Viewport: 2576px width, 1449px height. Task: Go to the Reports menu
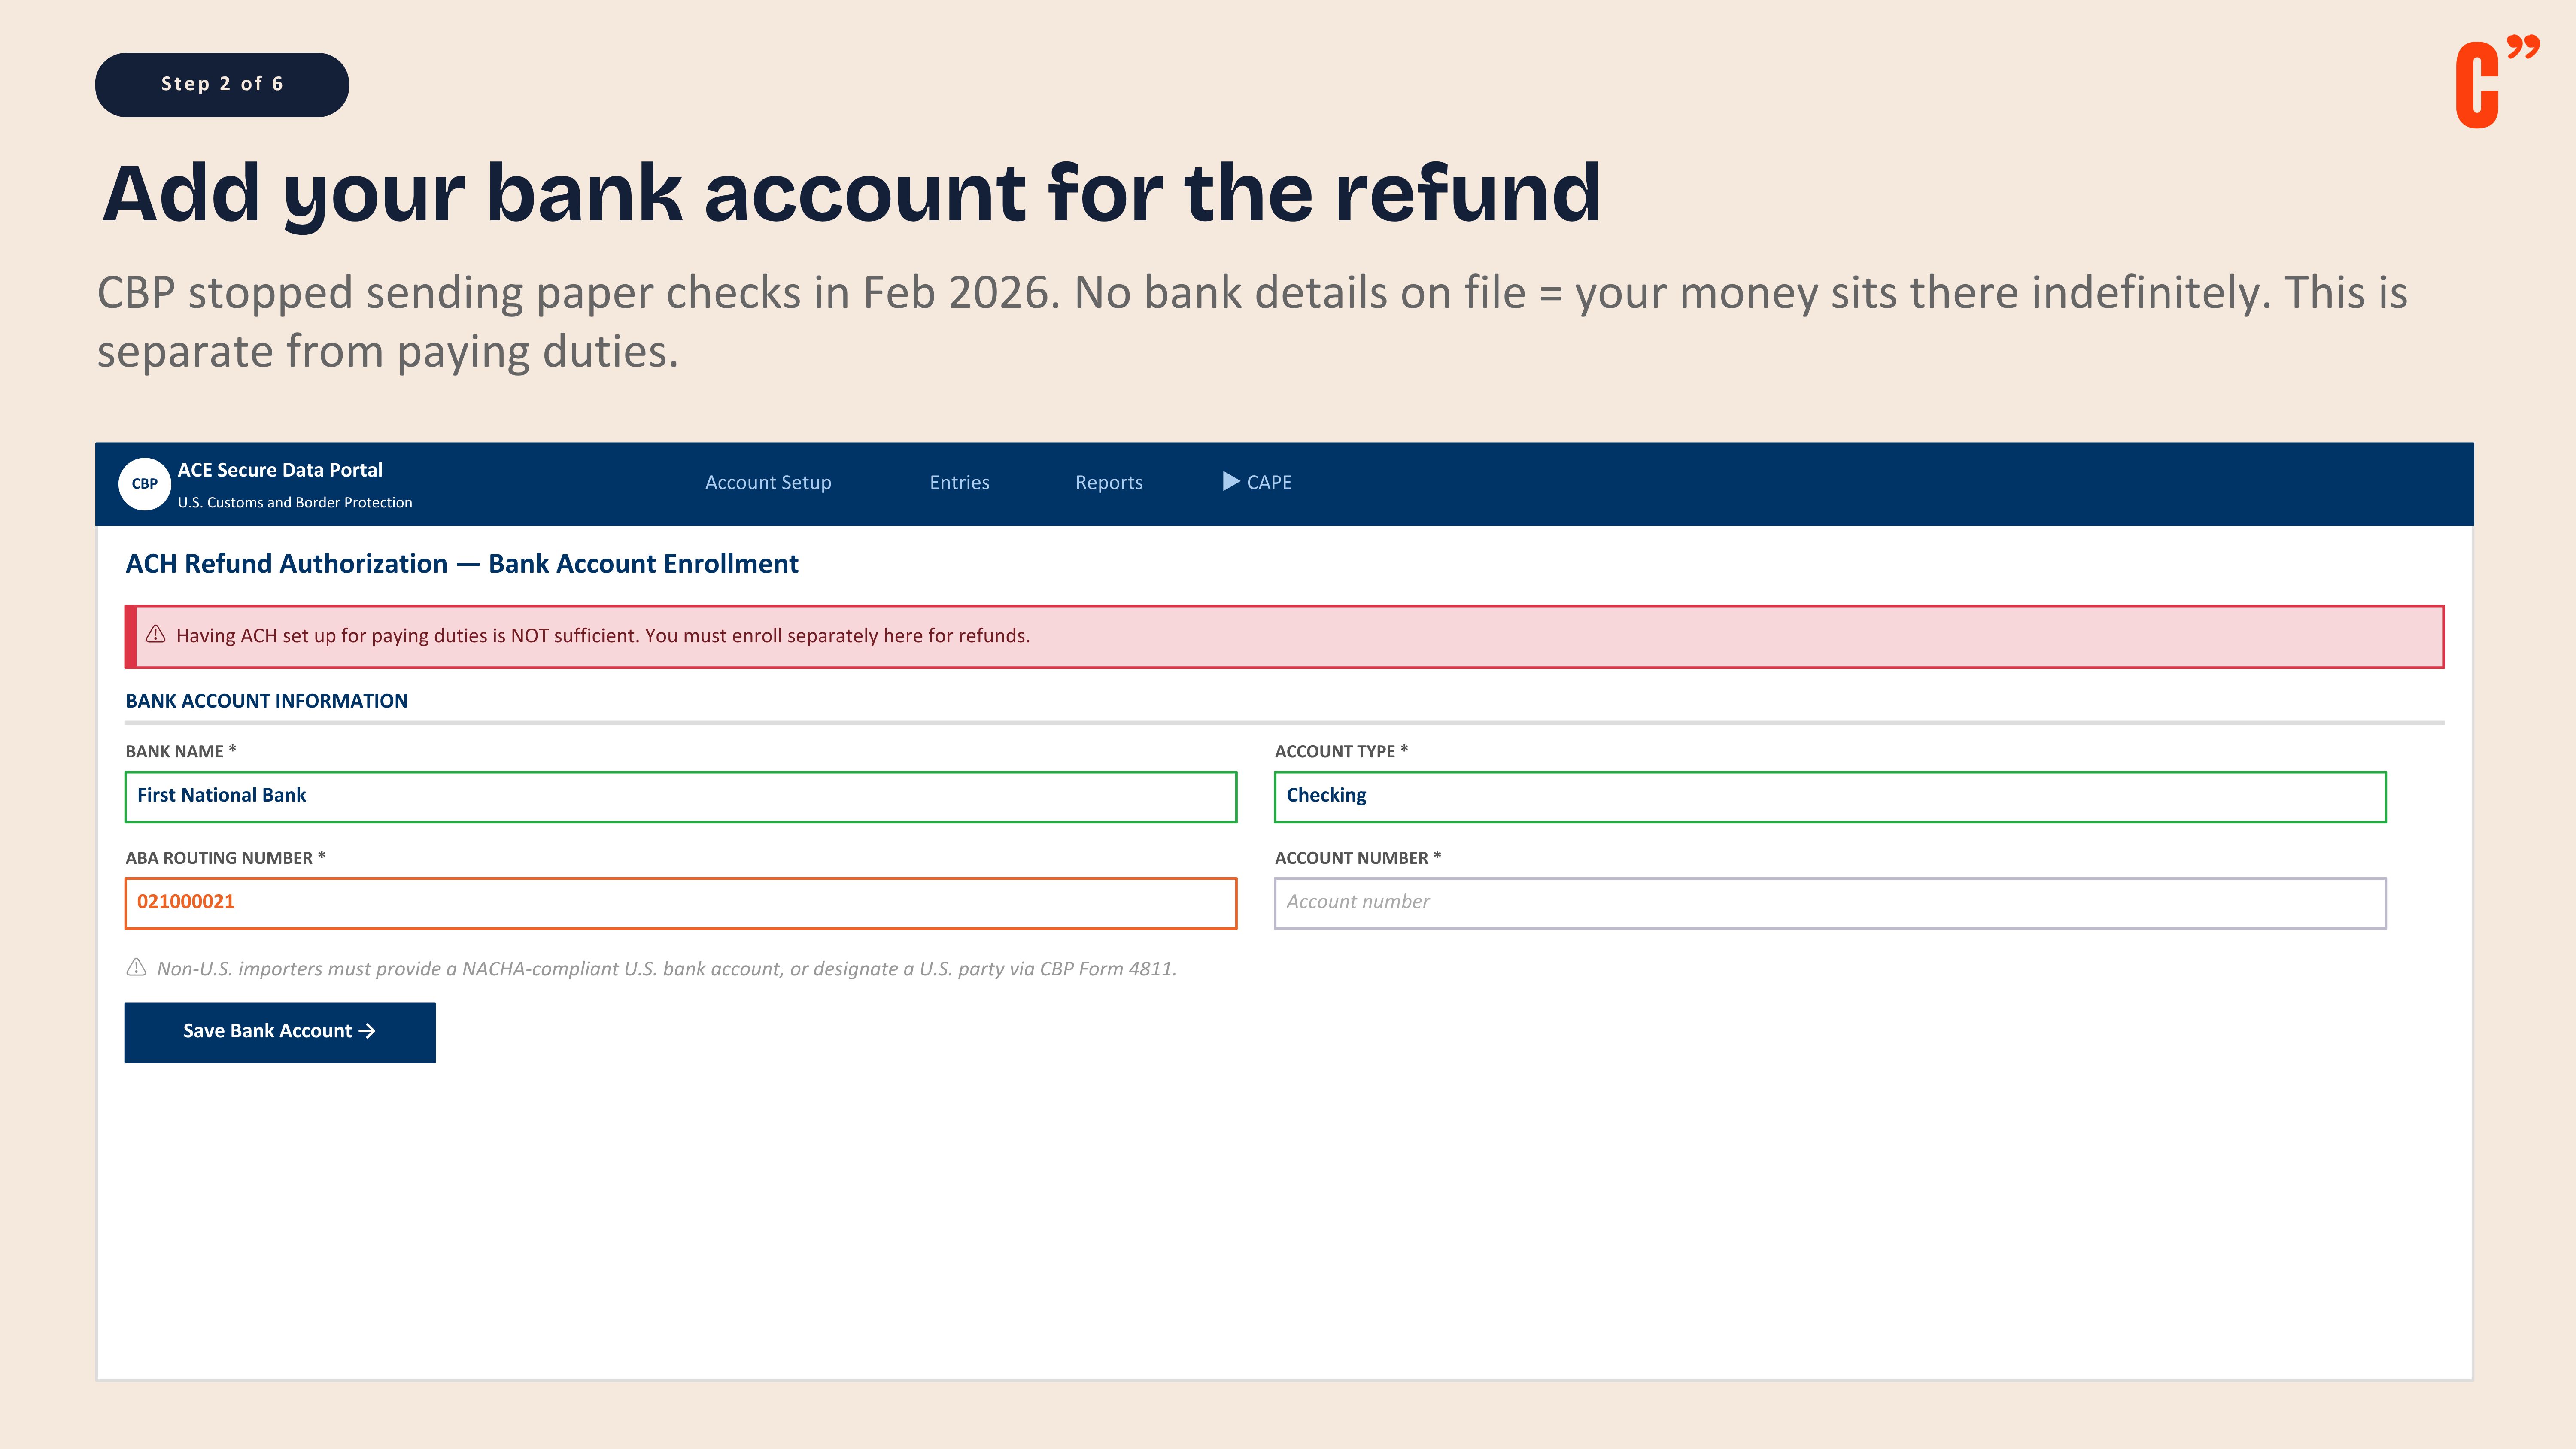pos(1108,482)
